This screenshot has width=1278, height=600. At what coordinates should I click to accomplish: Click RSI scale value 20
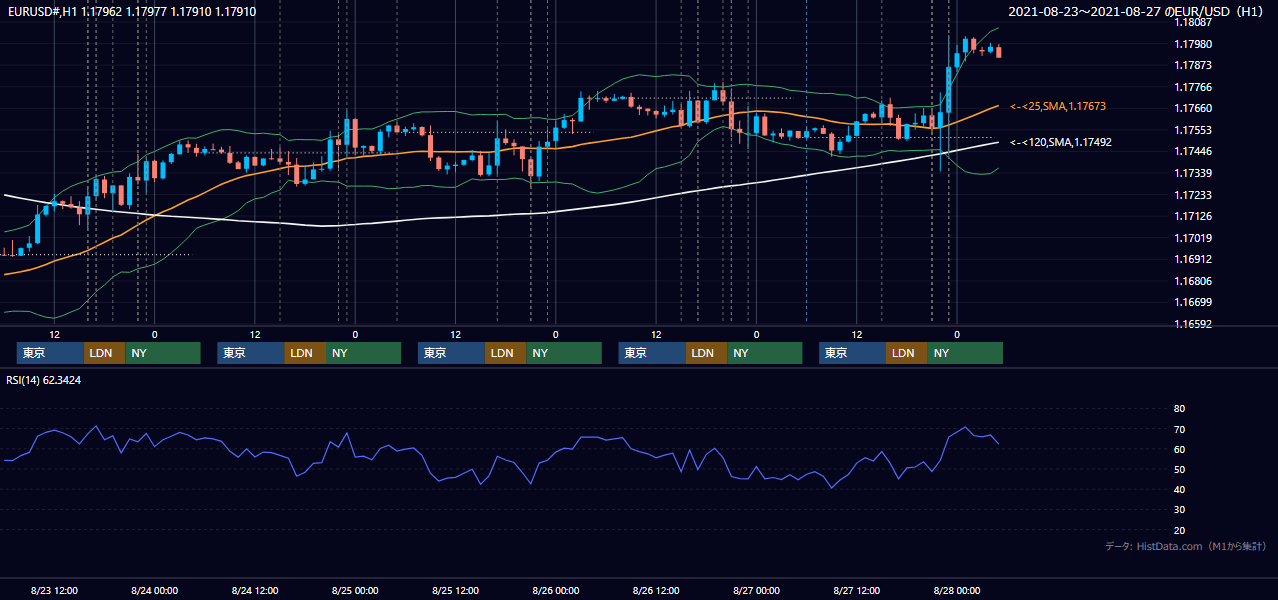click(x=1179, y=530)
